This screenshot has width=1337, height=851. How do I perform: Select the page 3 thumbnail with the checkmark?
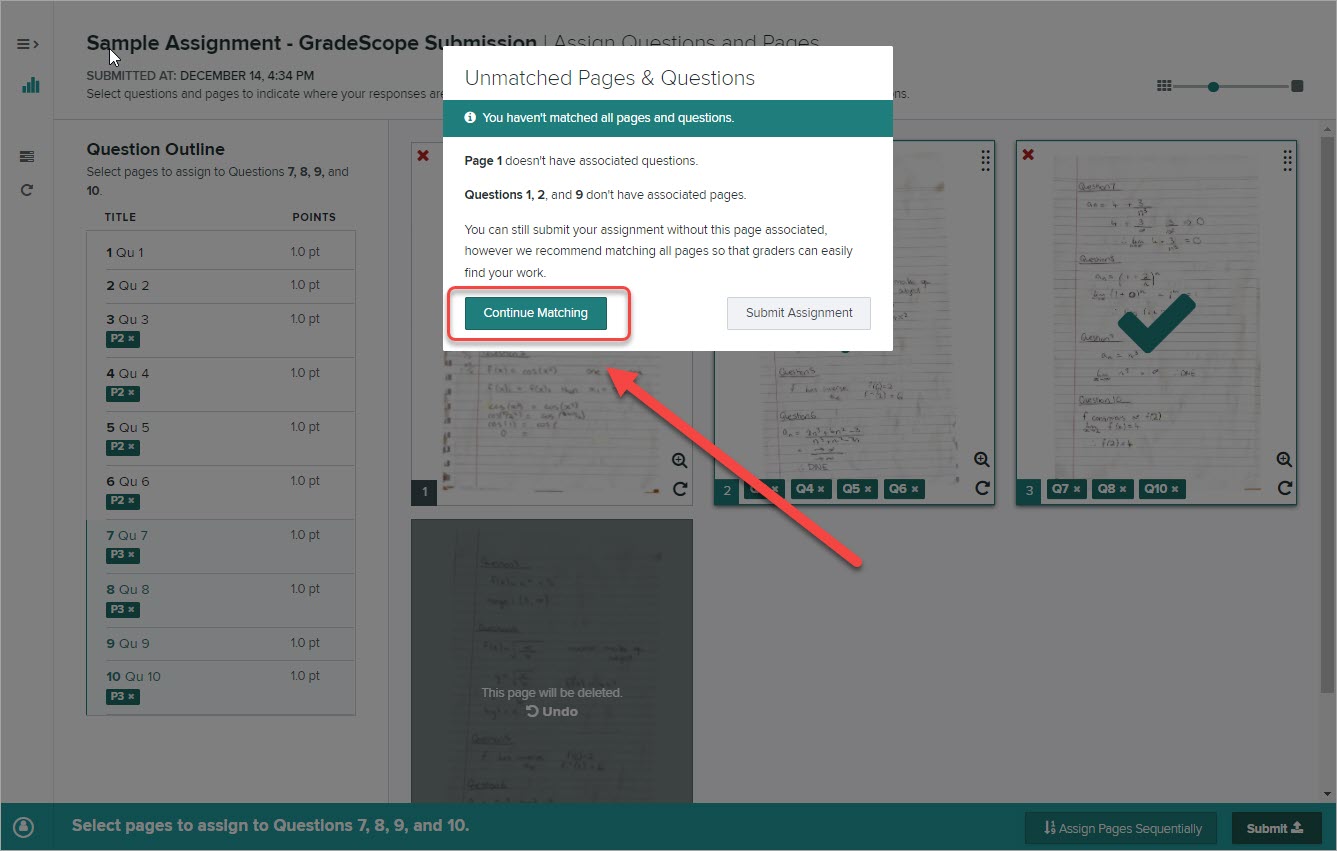(x=1156, y=322)
